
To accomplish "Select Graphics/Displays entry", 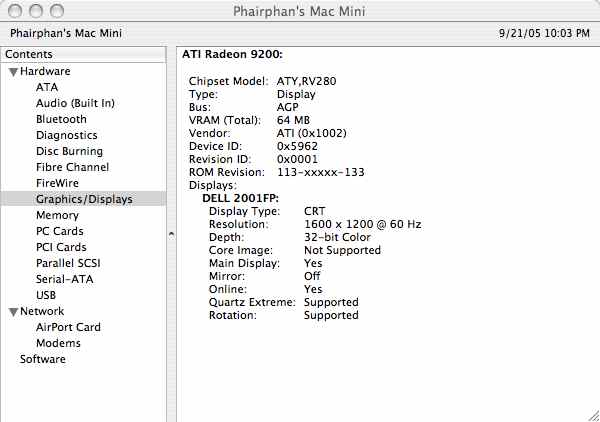I will click(84, 199).
